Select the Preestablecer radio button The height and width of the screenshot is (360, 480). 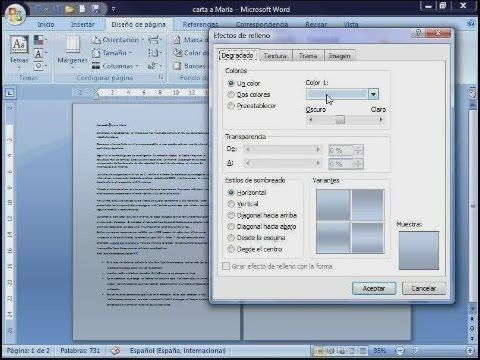tap(231, 106)
